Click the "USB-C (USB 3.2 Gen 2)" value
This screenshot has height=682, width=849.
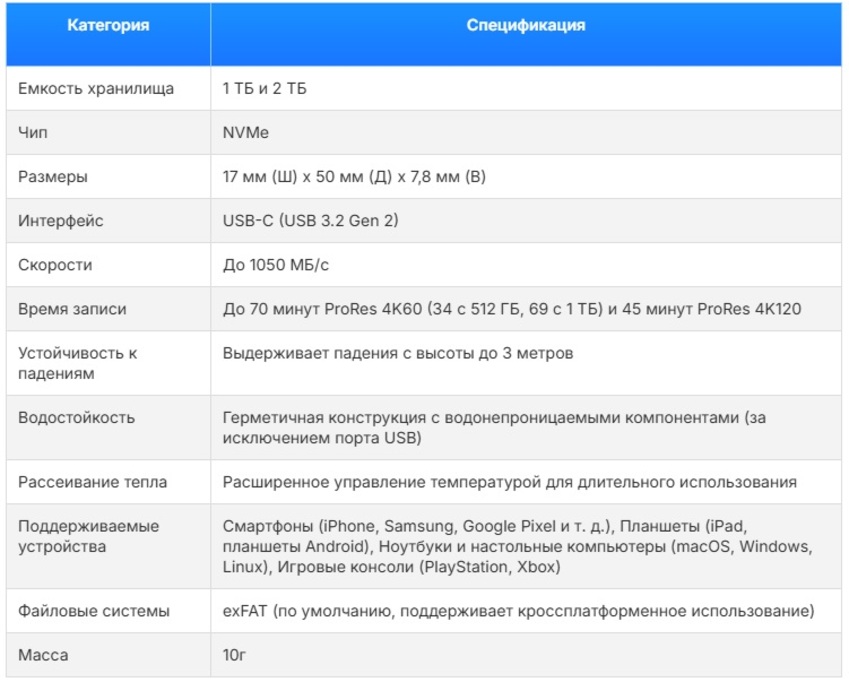pos(310,221)
